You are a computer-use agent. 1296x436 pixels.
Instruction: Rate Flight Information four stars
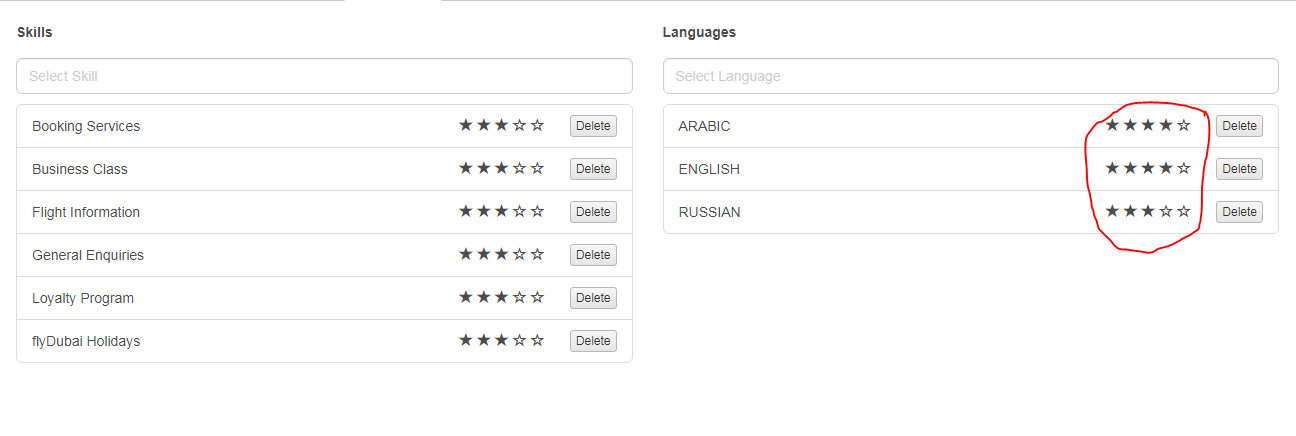(520, 212)
